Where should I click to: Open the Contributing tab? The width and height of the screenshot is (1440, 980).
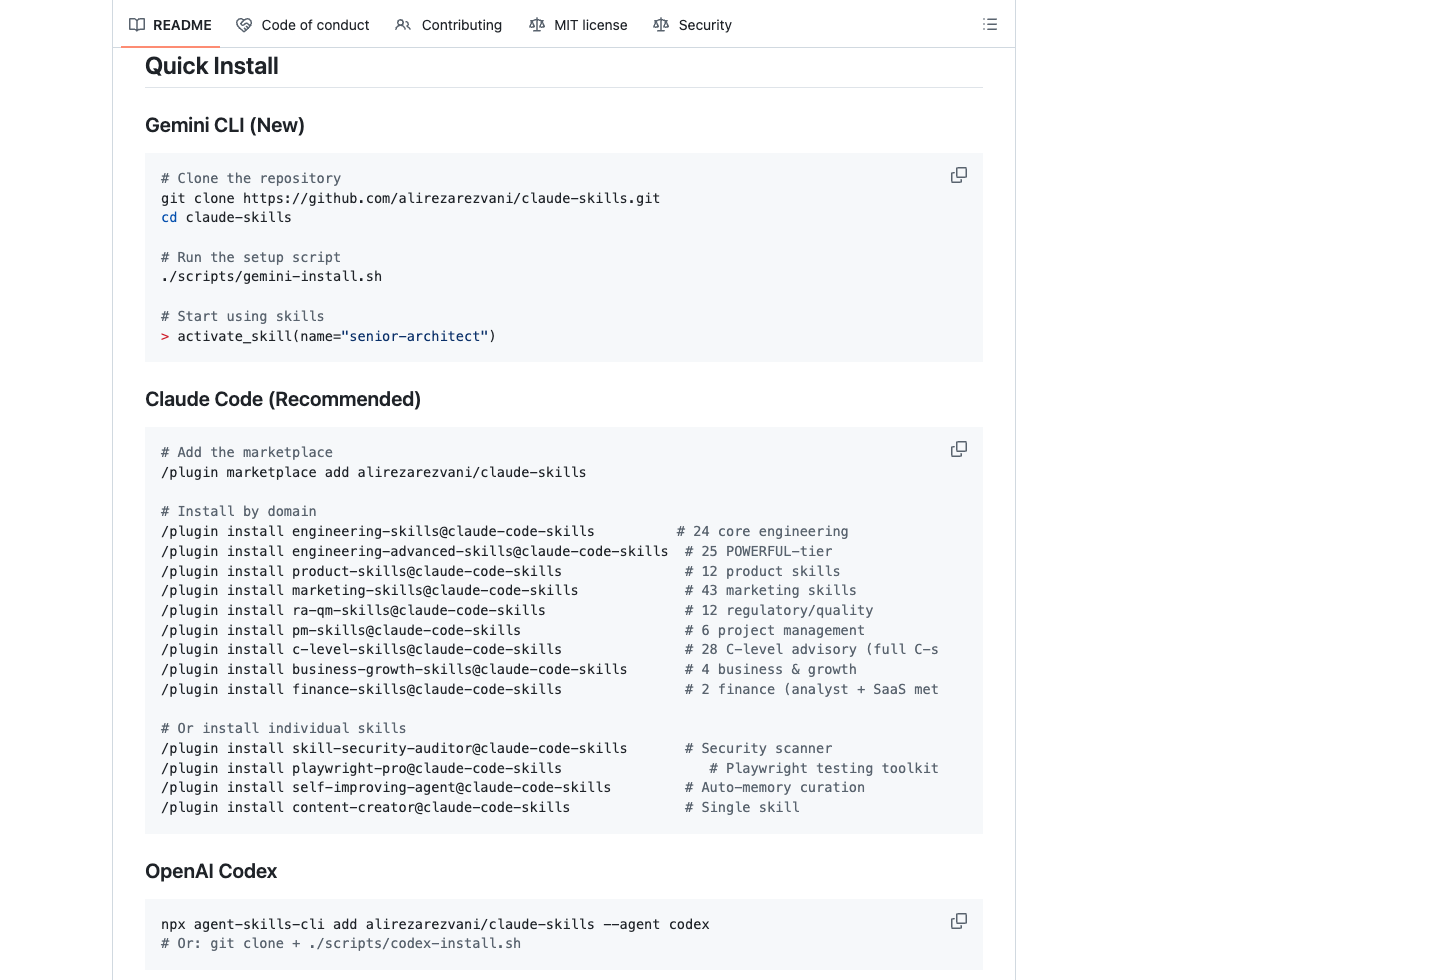point(449,25)
